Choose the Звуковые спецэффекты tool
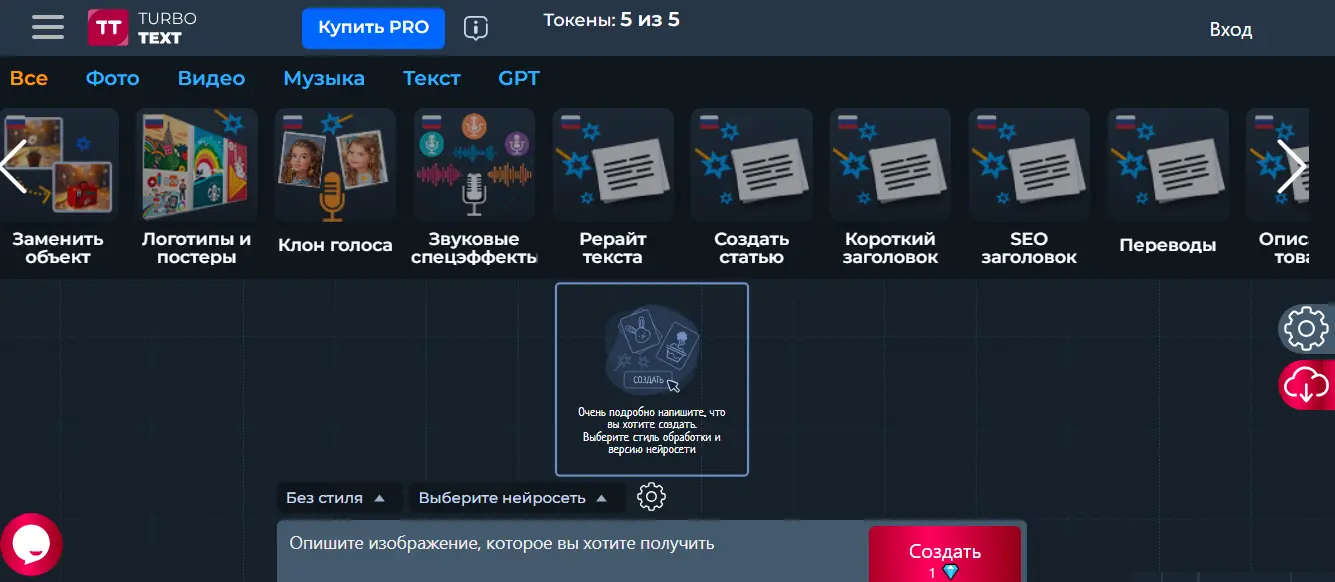This screenshot has width=1335, height=582. (x=473, y=165)
